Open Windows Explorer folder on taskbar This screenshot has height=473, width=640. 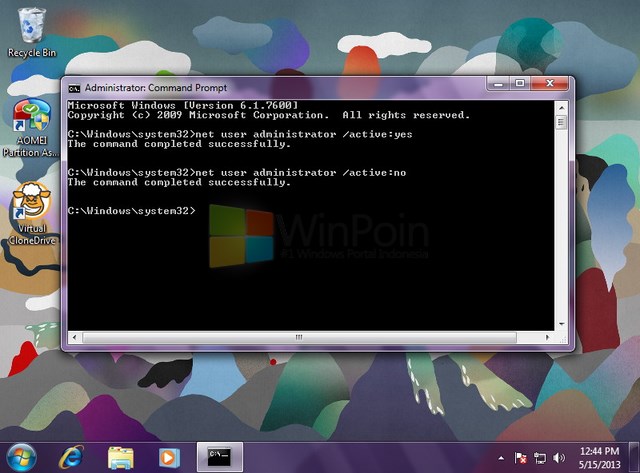(x=120, y=457)
